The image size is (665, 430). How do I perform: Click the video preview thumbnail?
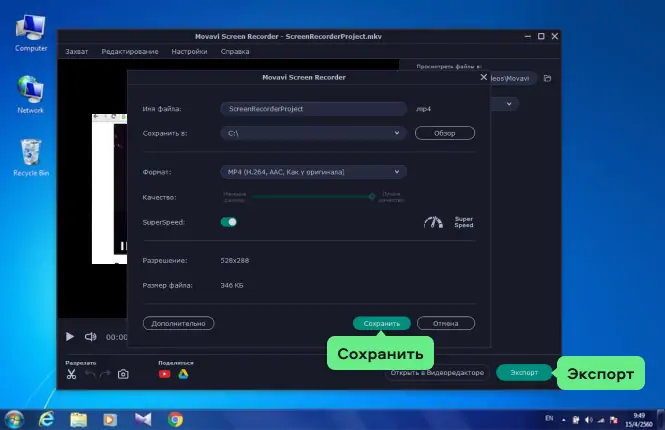click(x=109, y=189)
